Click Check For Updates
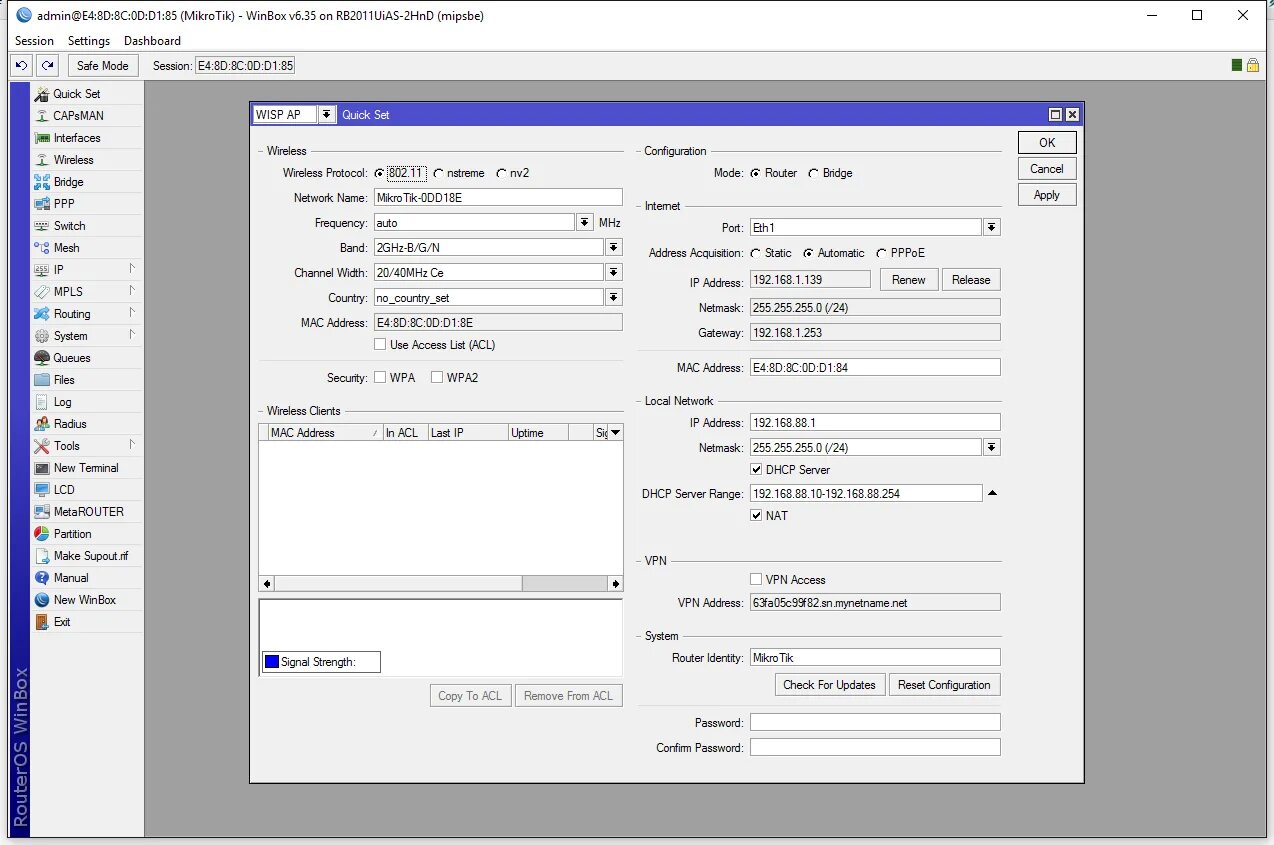The image size is (1274, 845). (x=829, y=684)
